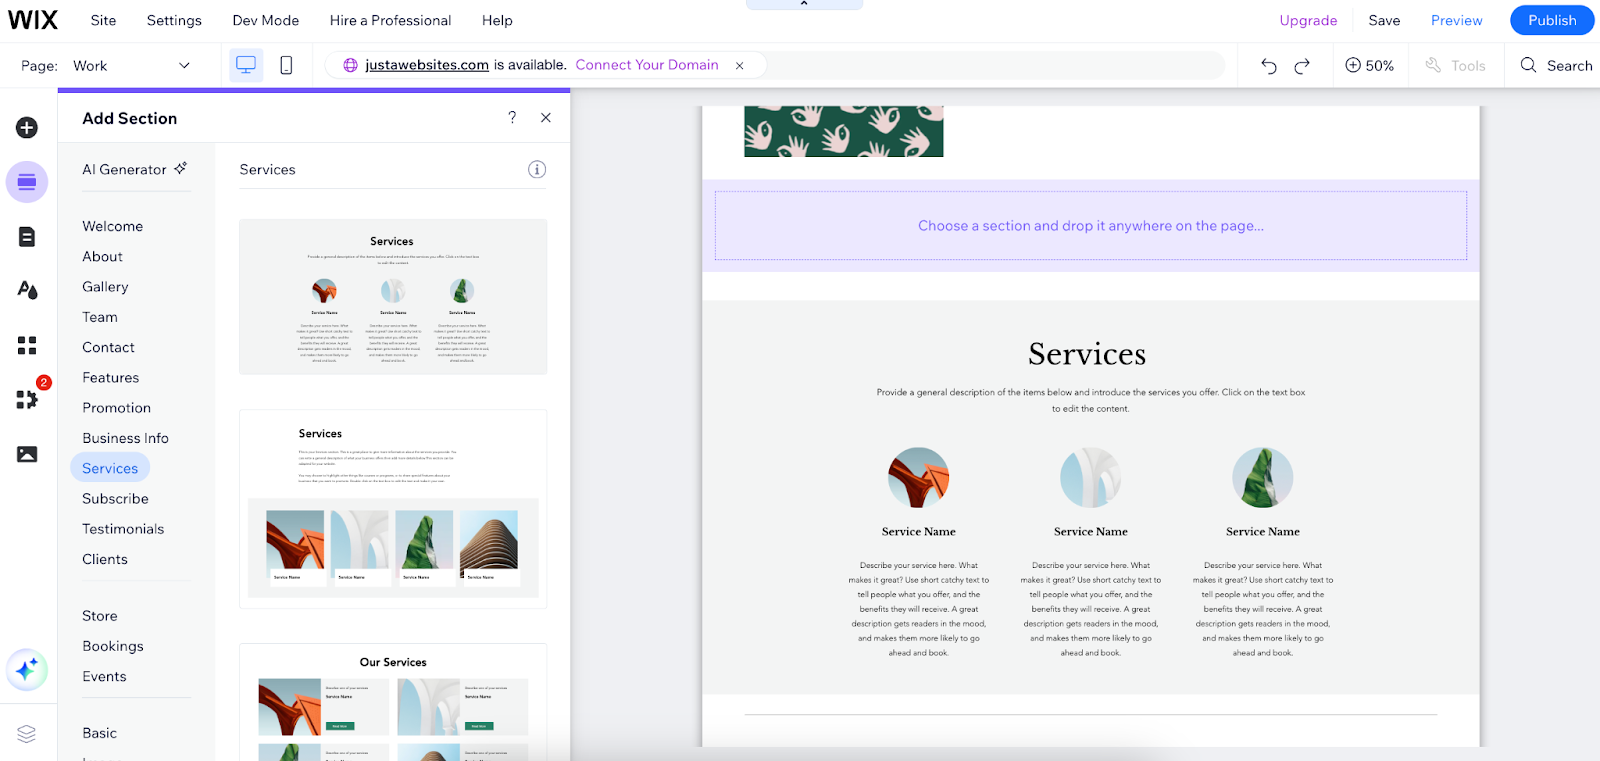Click the Preview button

[1456, 20]
